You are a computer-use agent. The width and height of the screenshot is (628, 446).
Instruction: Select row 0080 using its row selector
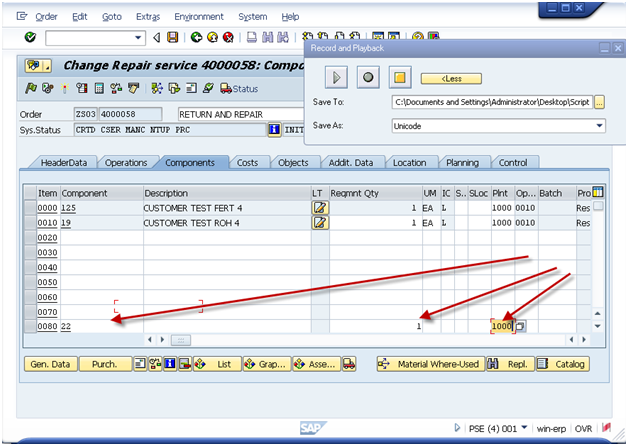(30, 326)
